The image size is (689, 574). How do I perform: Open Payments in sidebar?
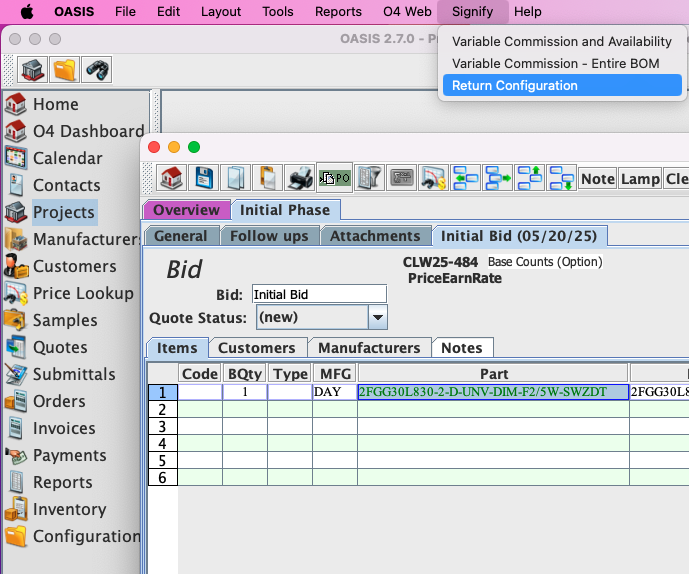tap(55, 455)
